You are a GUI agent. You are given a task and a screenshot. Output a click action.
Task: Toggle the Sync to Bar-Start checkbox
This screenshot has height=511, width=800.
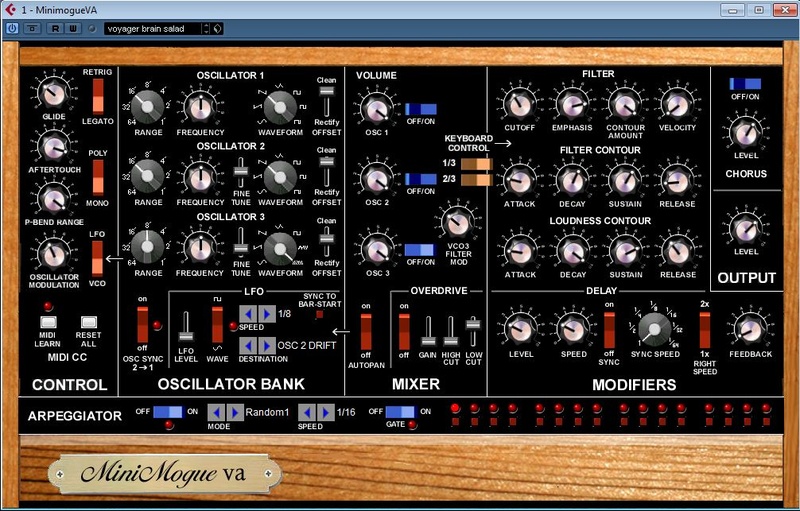pos(319,314)
